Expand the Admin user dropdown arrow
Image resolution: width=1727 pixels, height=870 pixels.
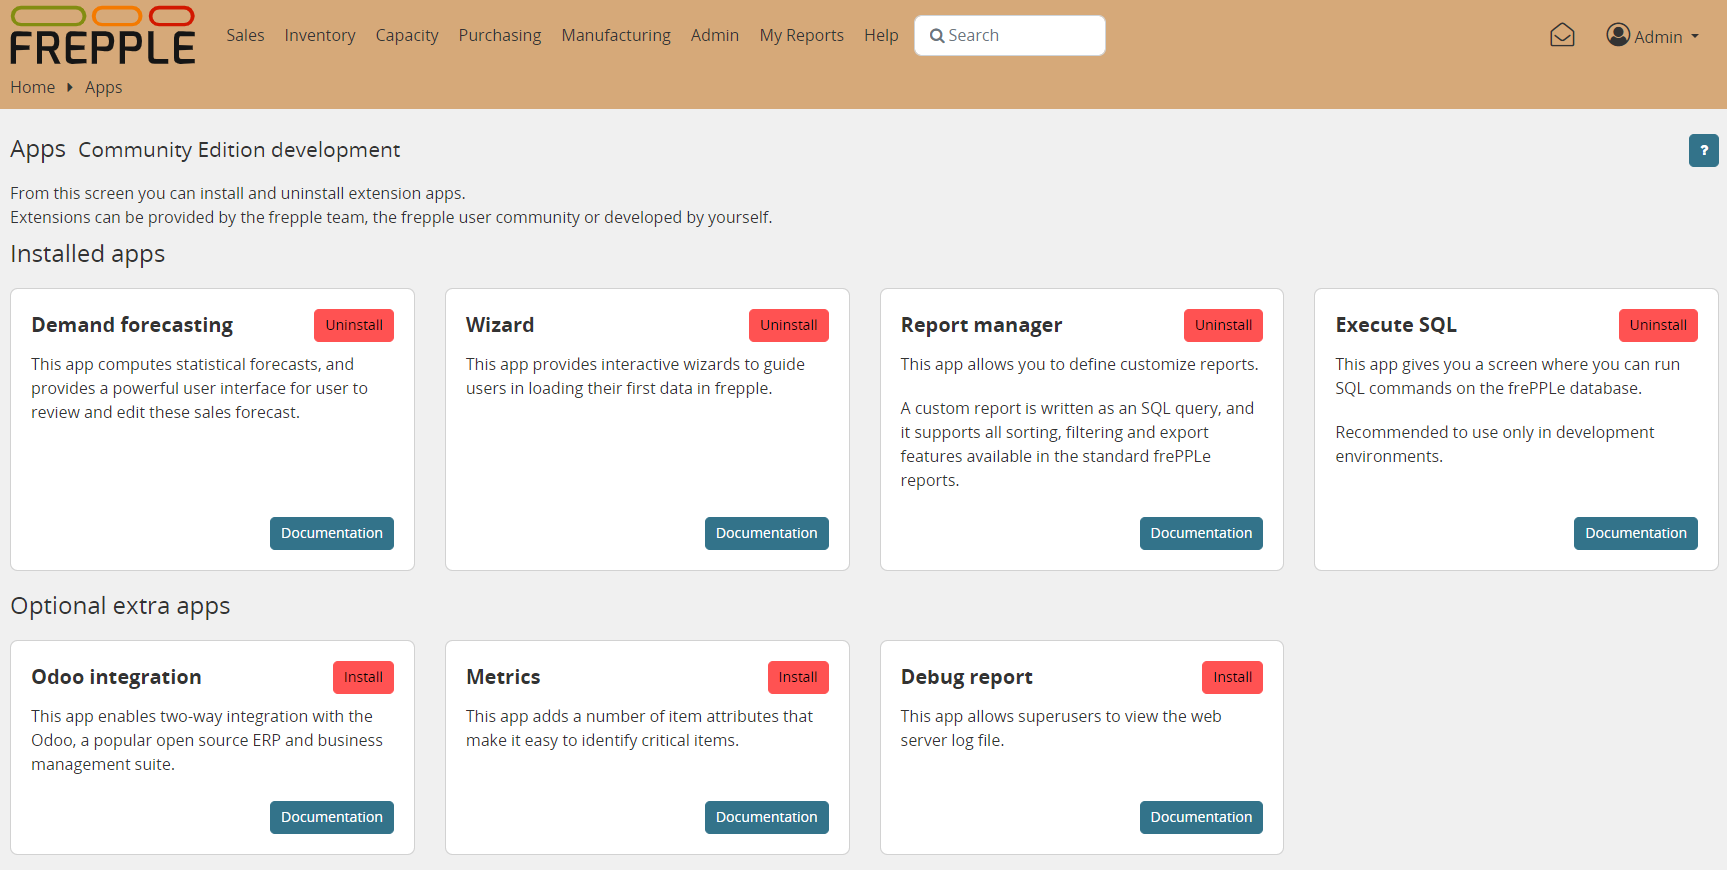click(x=1695, y=37)
